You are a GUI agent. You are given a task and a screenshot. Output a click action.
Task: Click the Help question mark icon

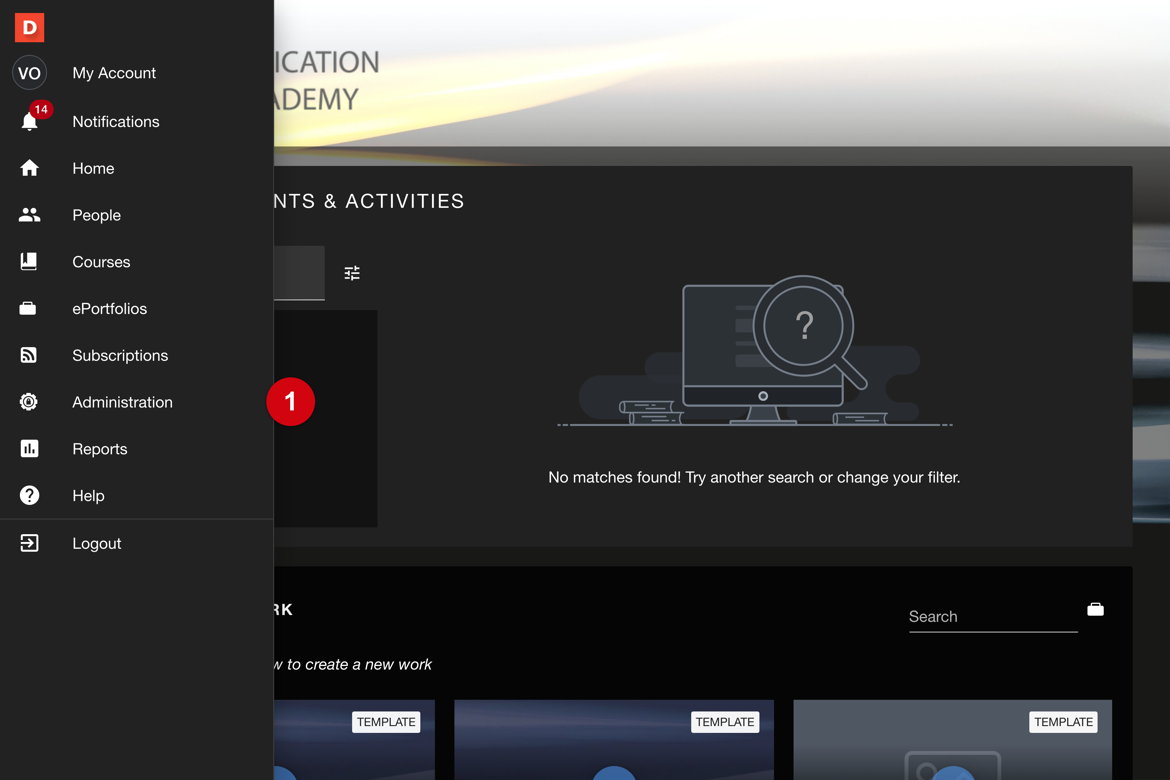click(x=29, y=496)
